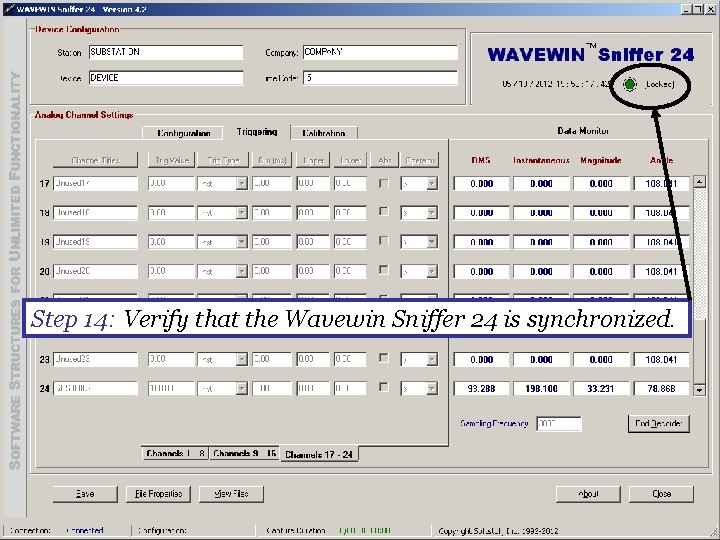The image size is (720, 540).
Task: Tick the Abs checkbox for channel 23
Action: tap(383, 358)
